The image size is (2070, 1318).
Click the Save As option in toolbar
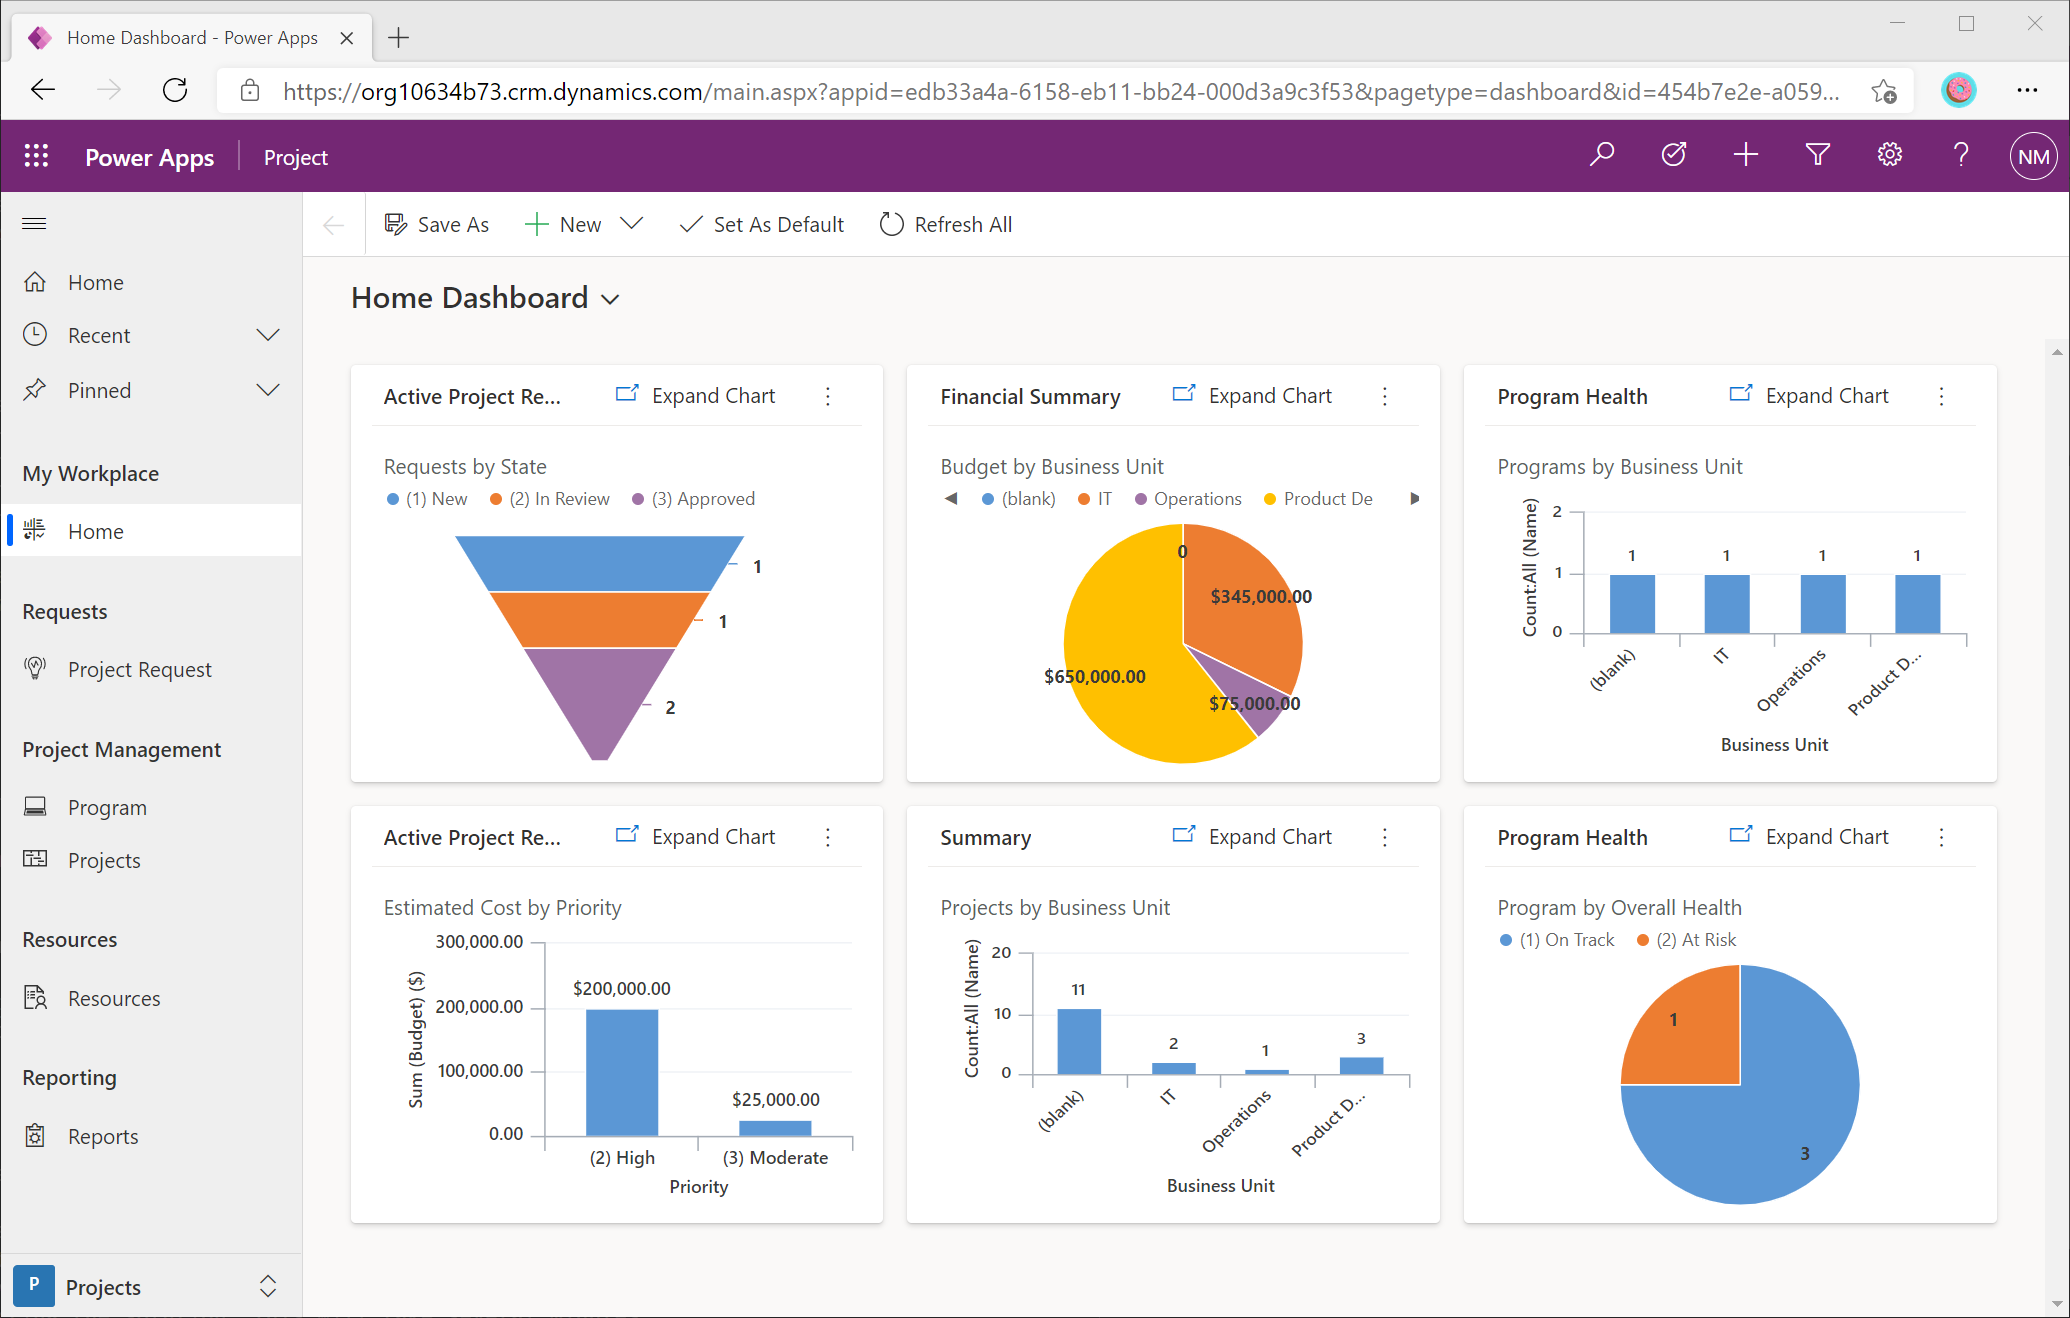[x=438, y=225]
